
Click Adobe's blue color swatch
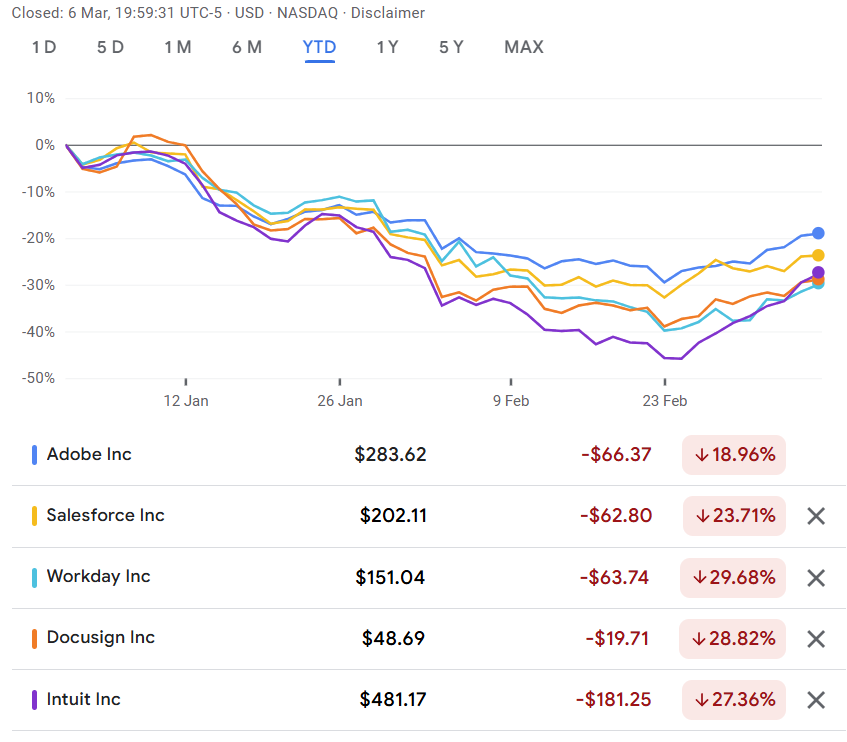click(35, 455)
